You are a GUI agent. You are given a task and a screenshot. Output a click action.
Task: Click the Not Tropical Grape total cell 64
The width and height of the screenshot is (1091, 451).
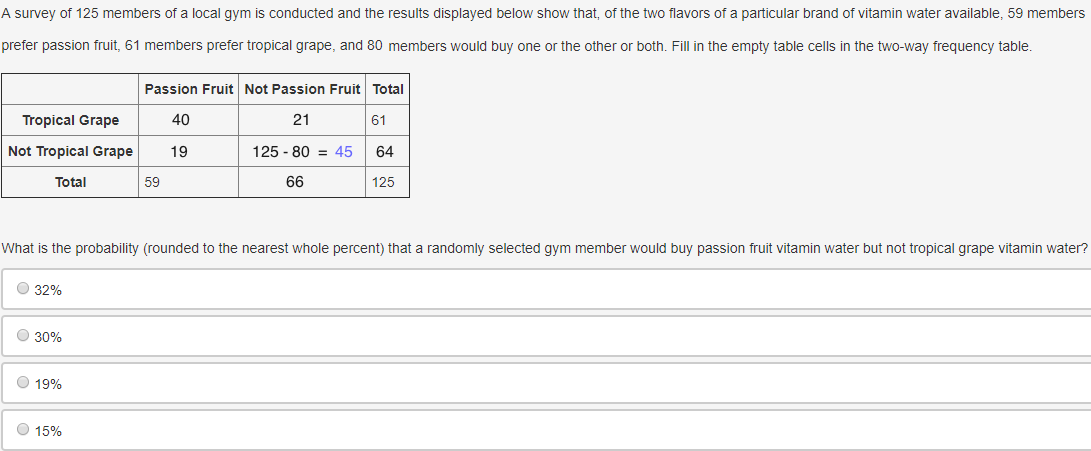click(385, 152)
